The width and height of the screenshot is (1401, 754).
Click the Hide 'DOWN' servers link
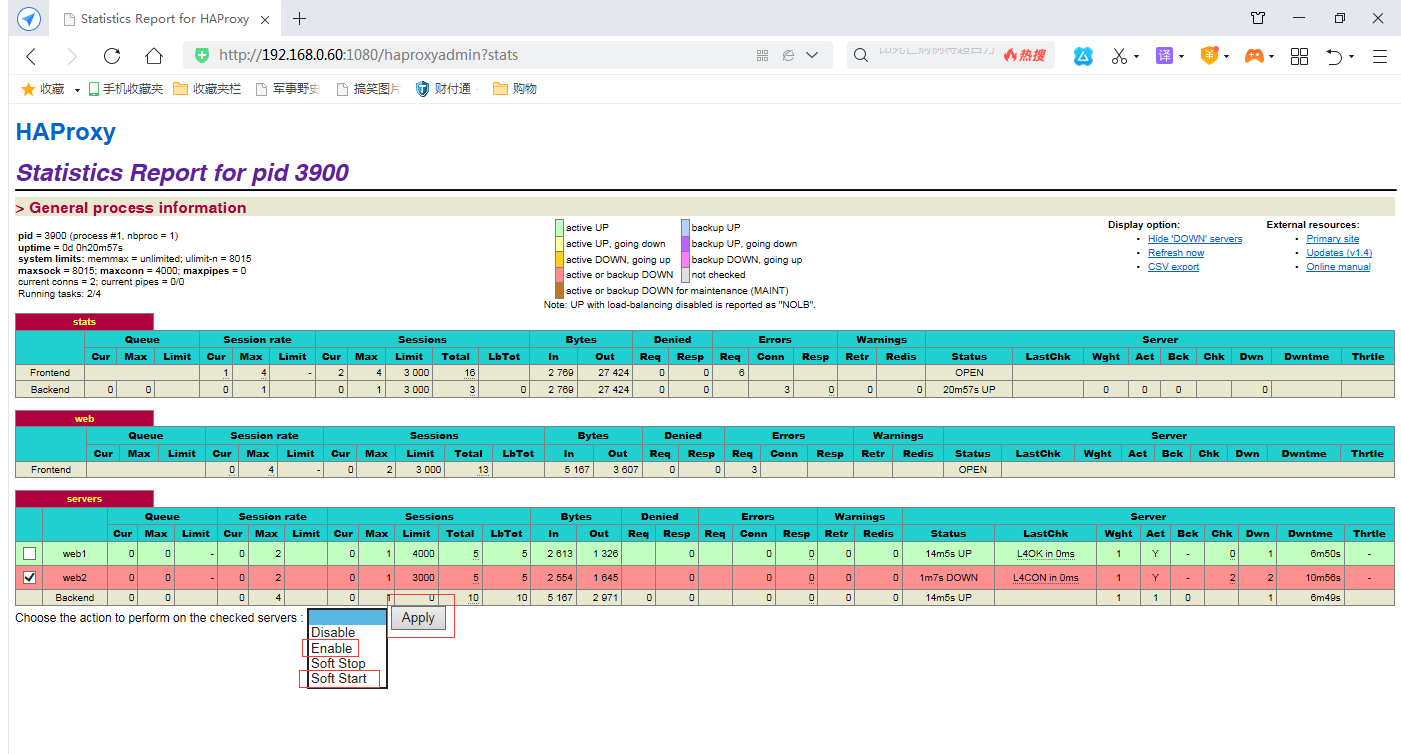pyautogui.click(x=1195, y=239)
